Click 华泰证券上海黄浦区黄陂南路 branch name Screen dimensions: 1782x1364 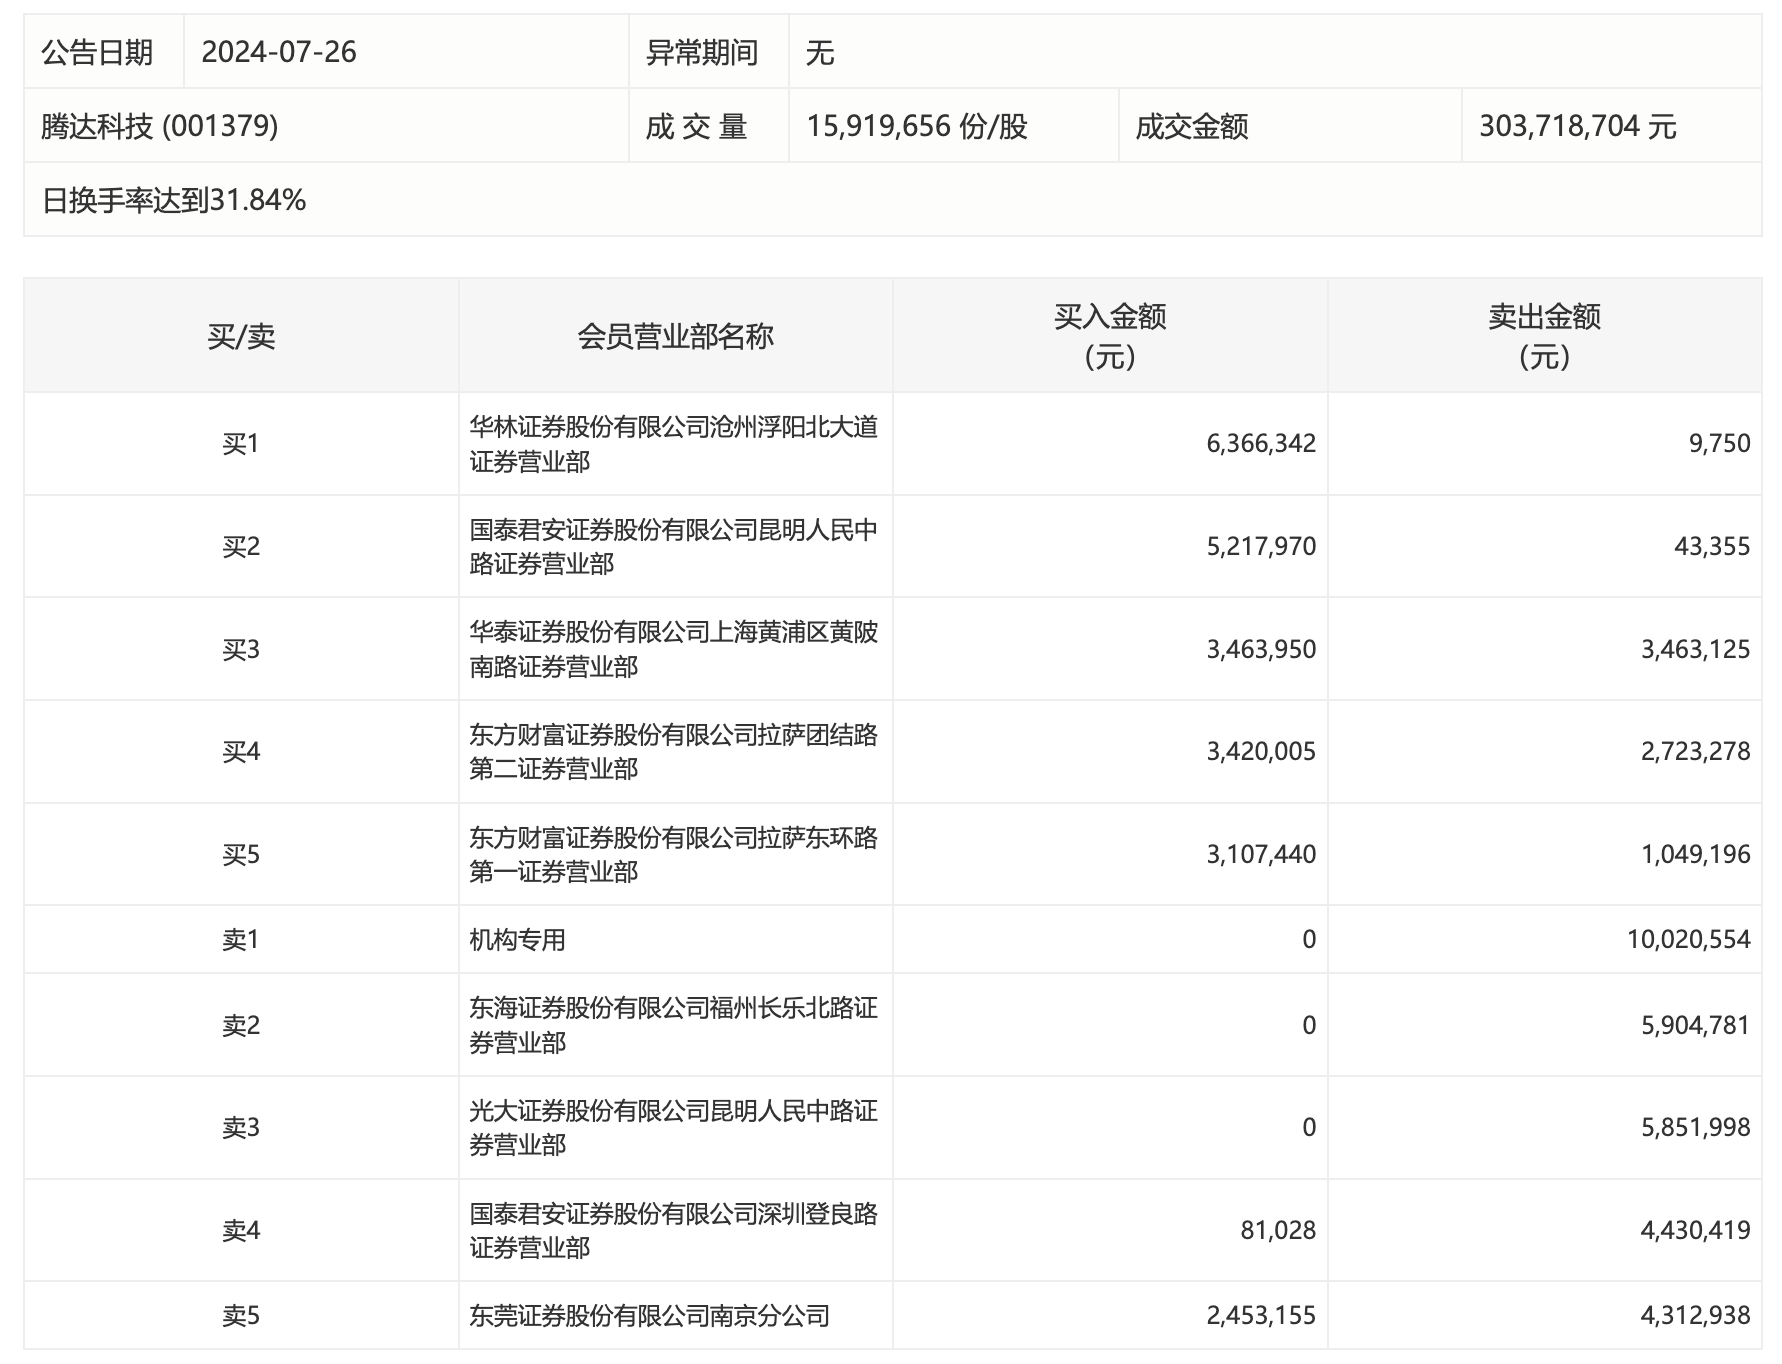pyautogui.click(x=674, y=649)
